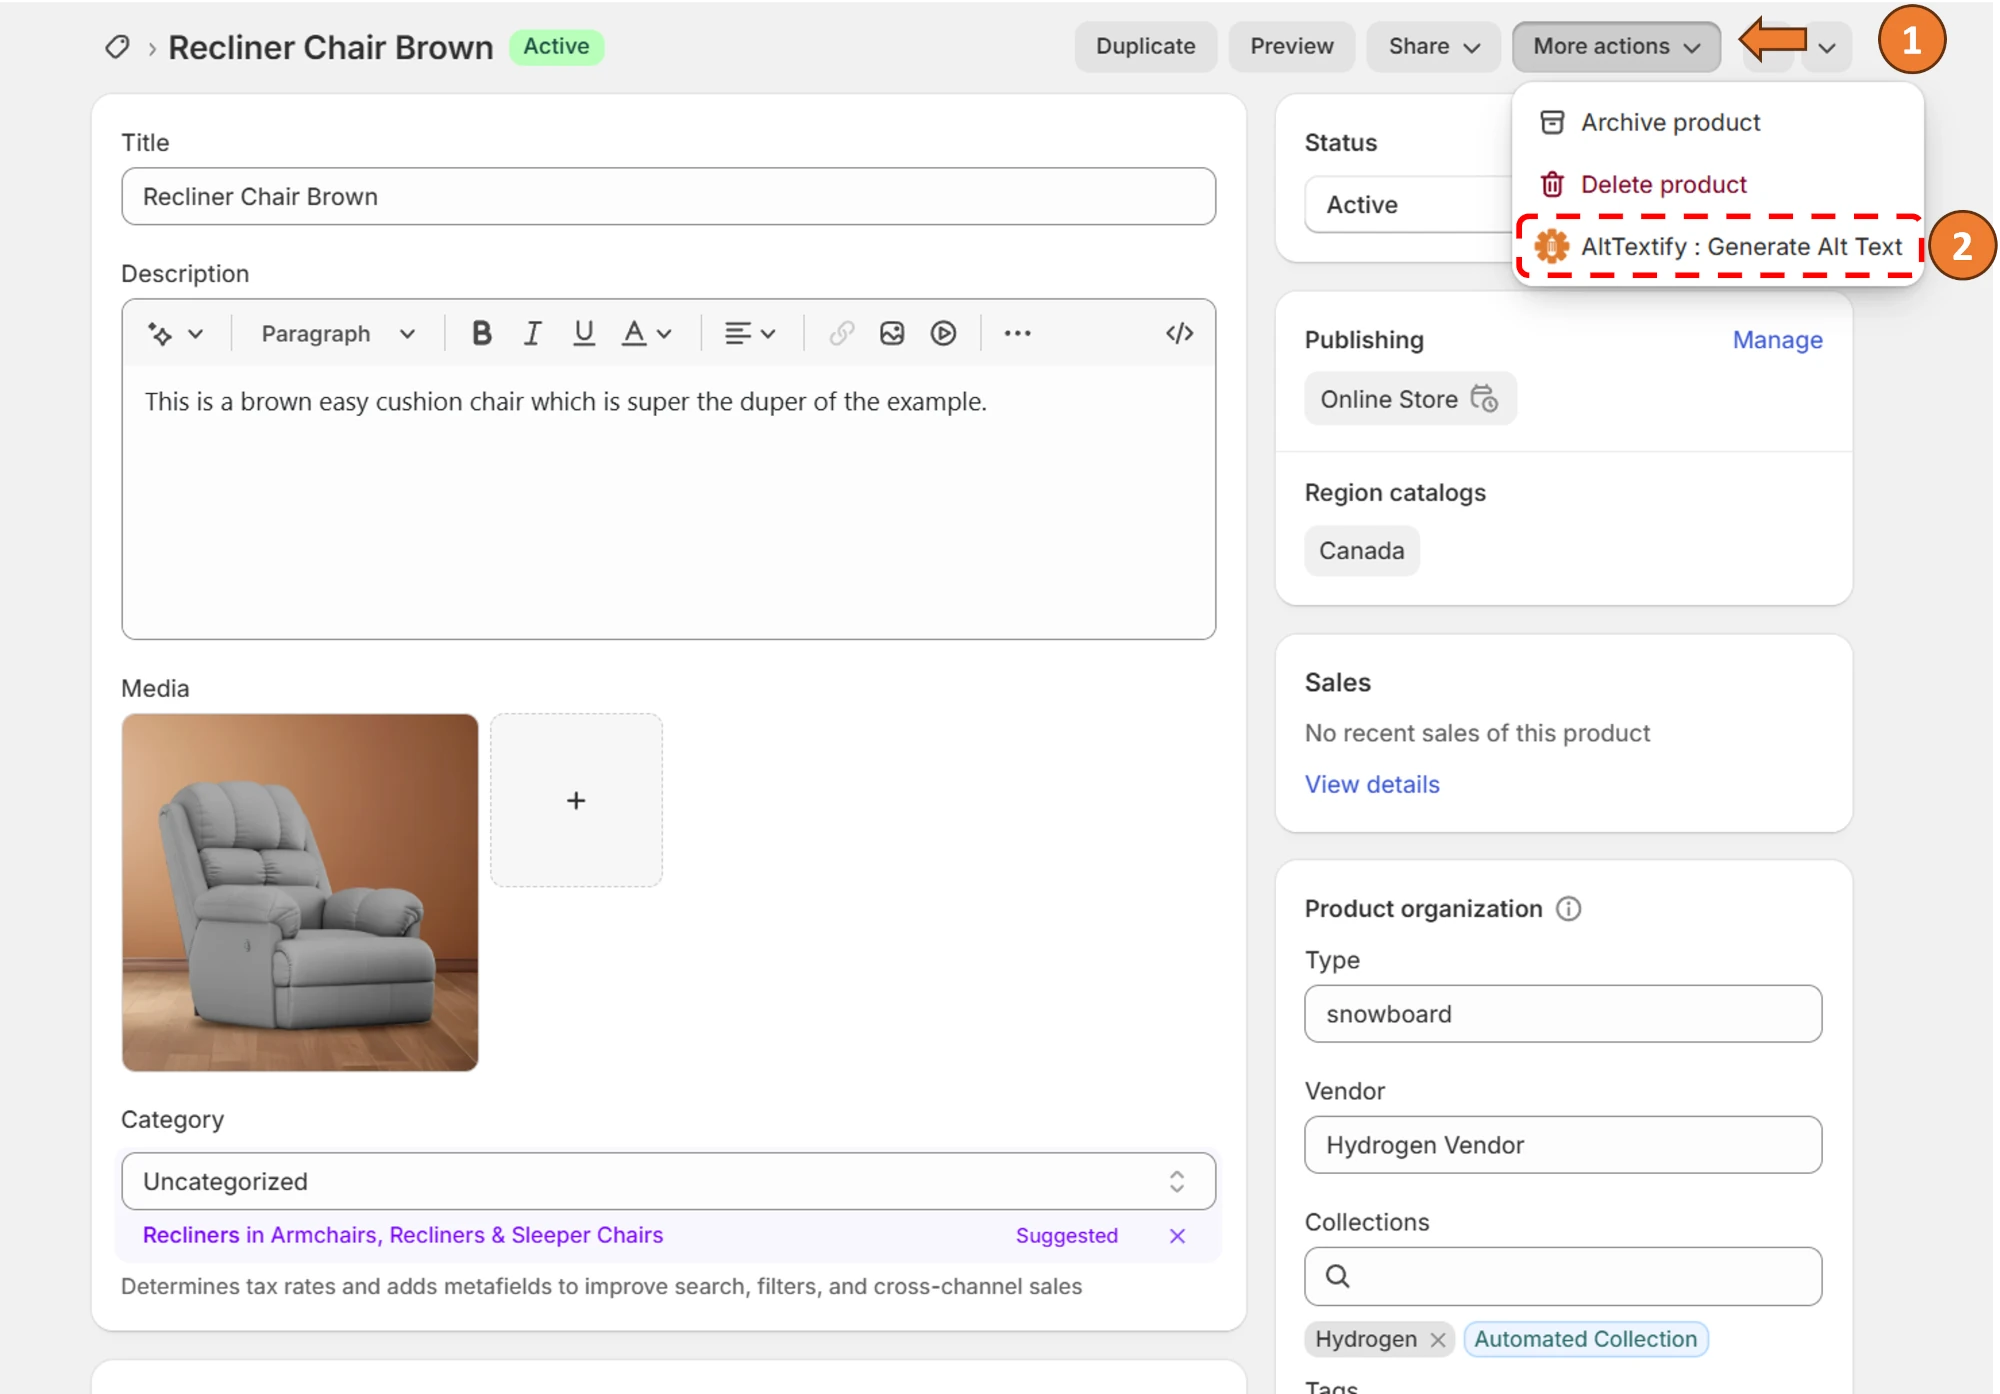The image size is (2000, 1394).
Task: Insert a video into the description
Action: [x=943, y=333]
